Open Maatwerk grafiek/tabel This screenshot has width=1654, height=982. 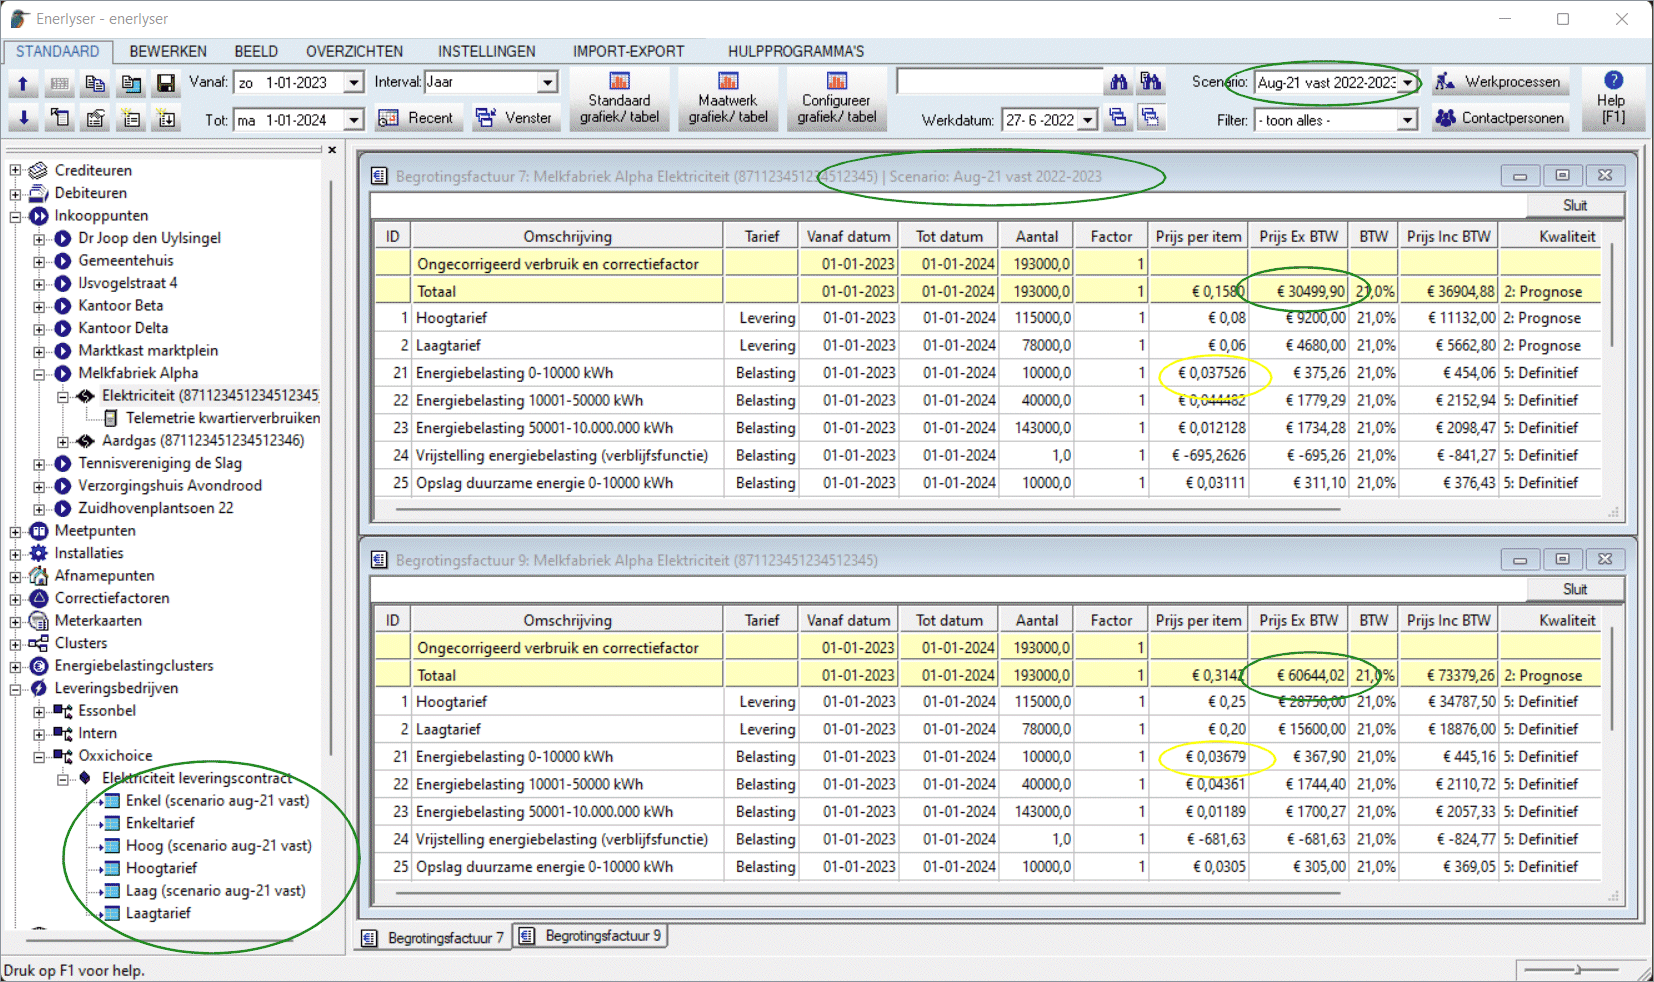point(728,98)
